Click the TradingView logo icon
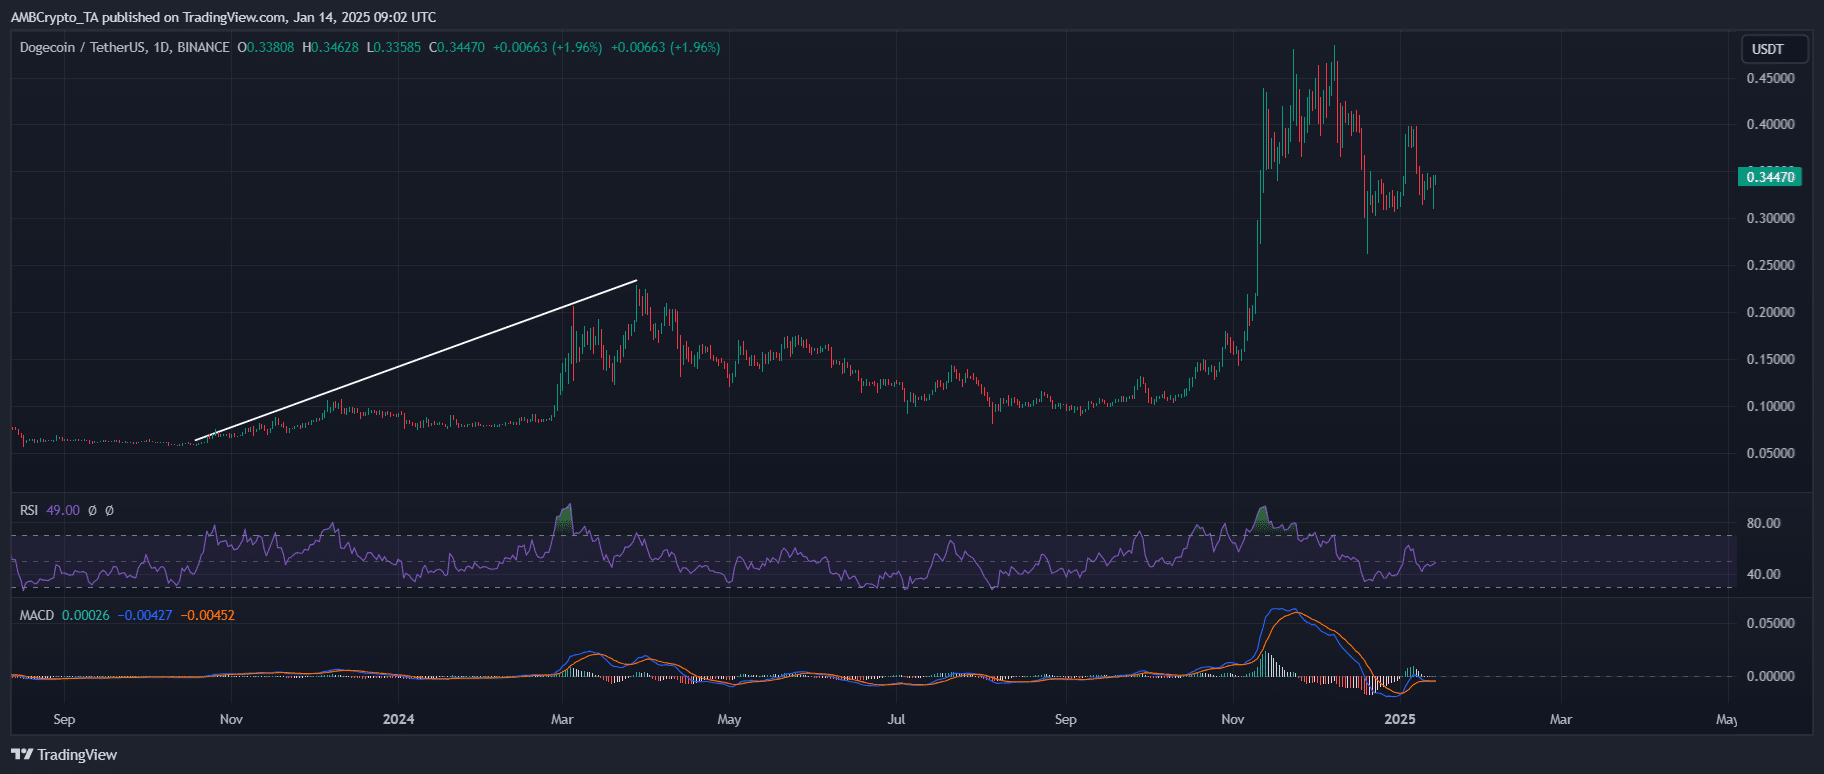This screenshot has height=774, width=1824. 21,755
